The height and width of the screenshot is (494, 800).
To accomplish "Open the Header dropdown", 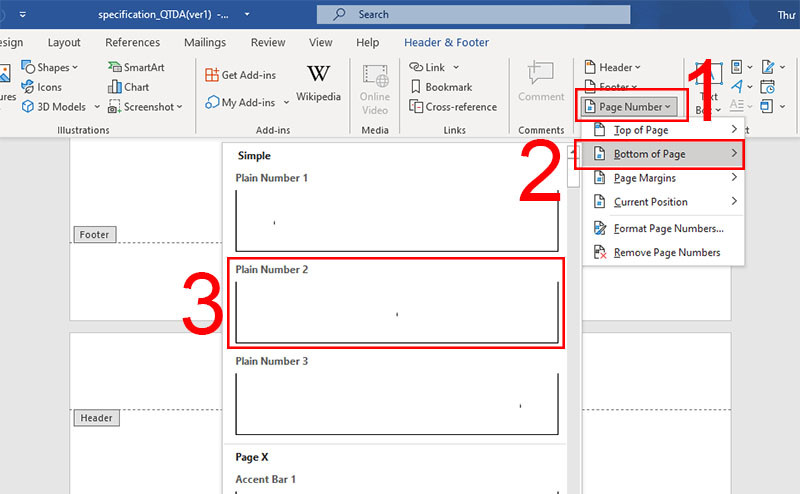I will (612, 67).
